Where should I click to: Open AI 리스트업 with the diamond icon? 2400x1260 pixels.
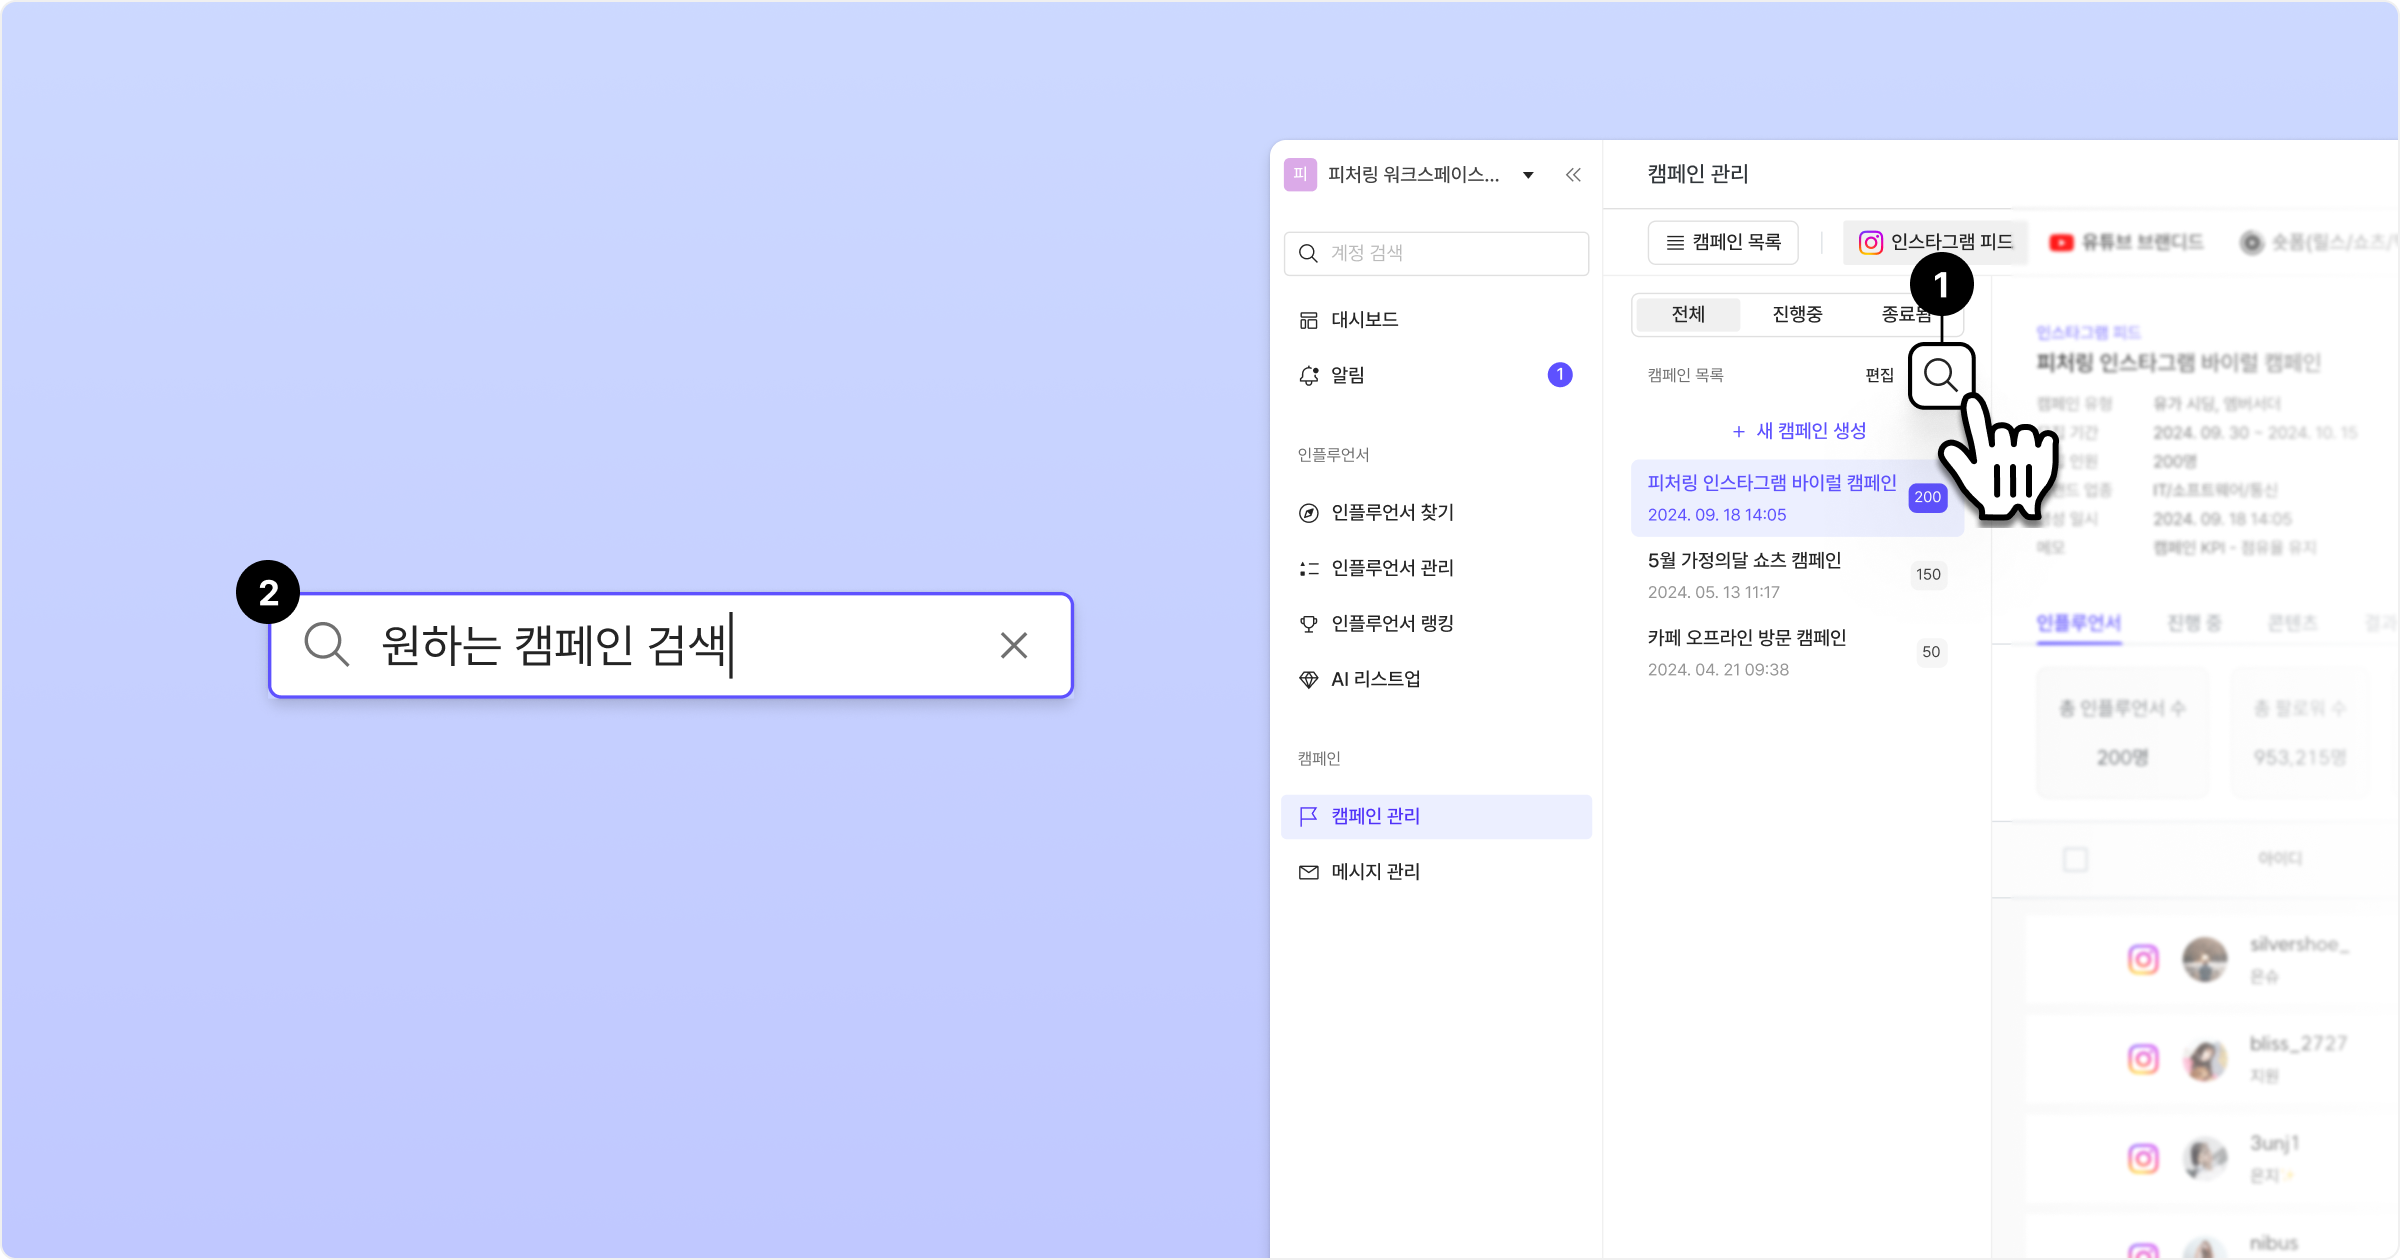pyautogui.click(x=1375, y=679)
